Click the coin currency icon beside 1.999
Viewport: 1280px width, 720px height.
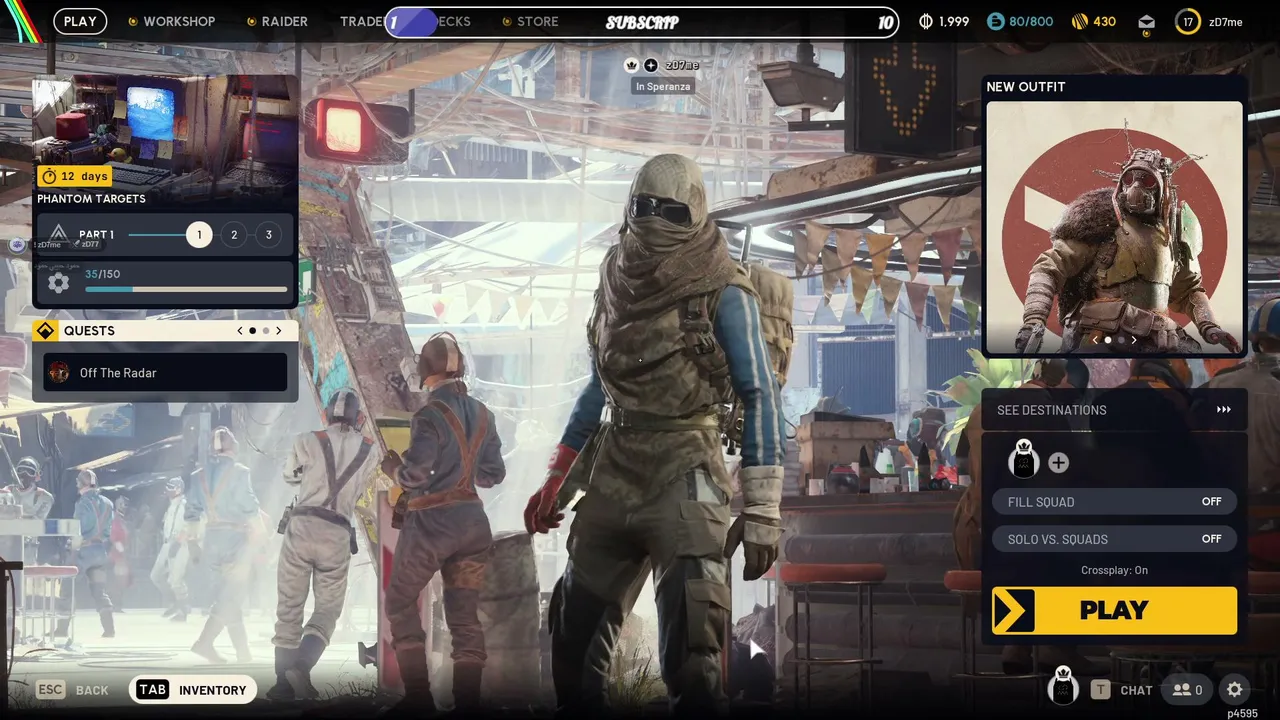tap(926, 21)
